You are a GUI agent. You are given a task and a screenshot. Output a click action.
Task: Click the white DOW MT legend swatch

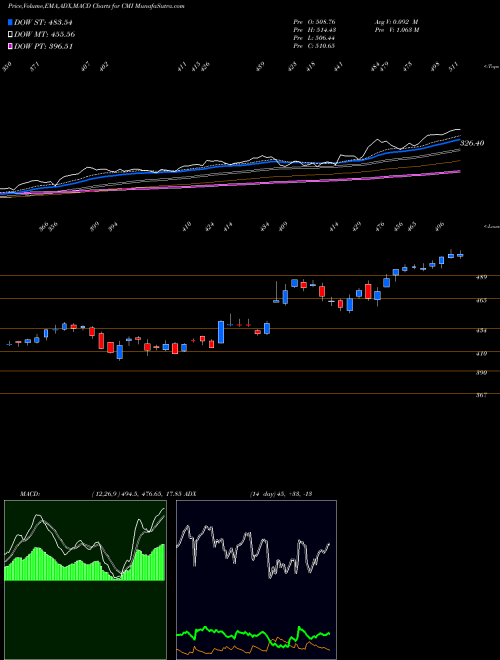pyautogui.click(x=11, y=35)
